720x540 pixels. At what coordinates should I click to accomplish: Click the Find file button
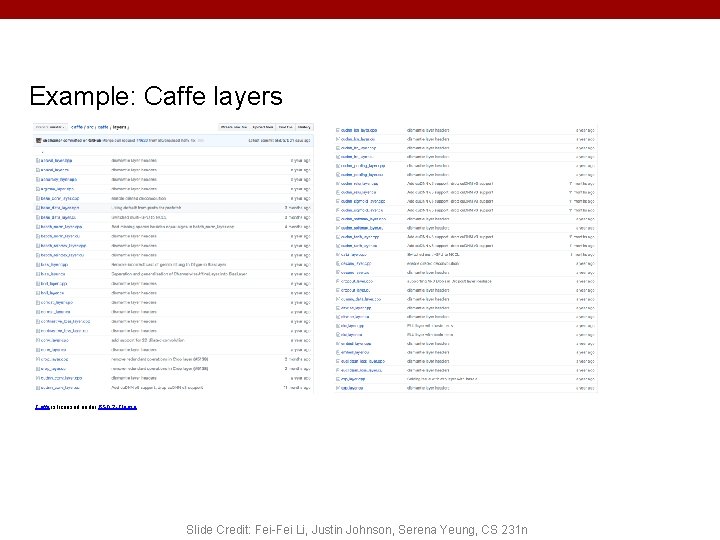tap(285, 127)
